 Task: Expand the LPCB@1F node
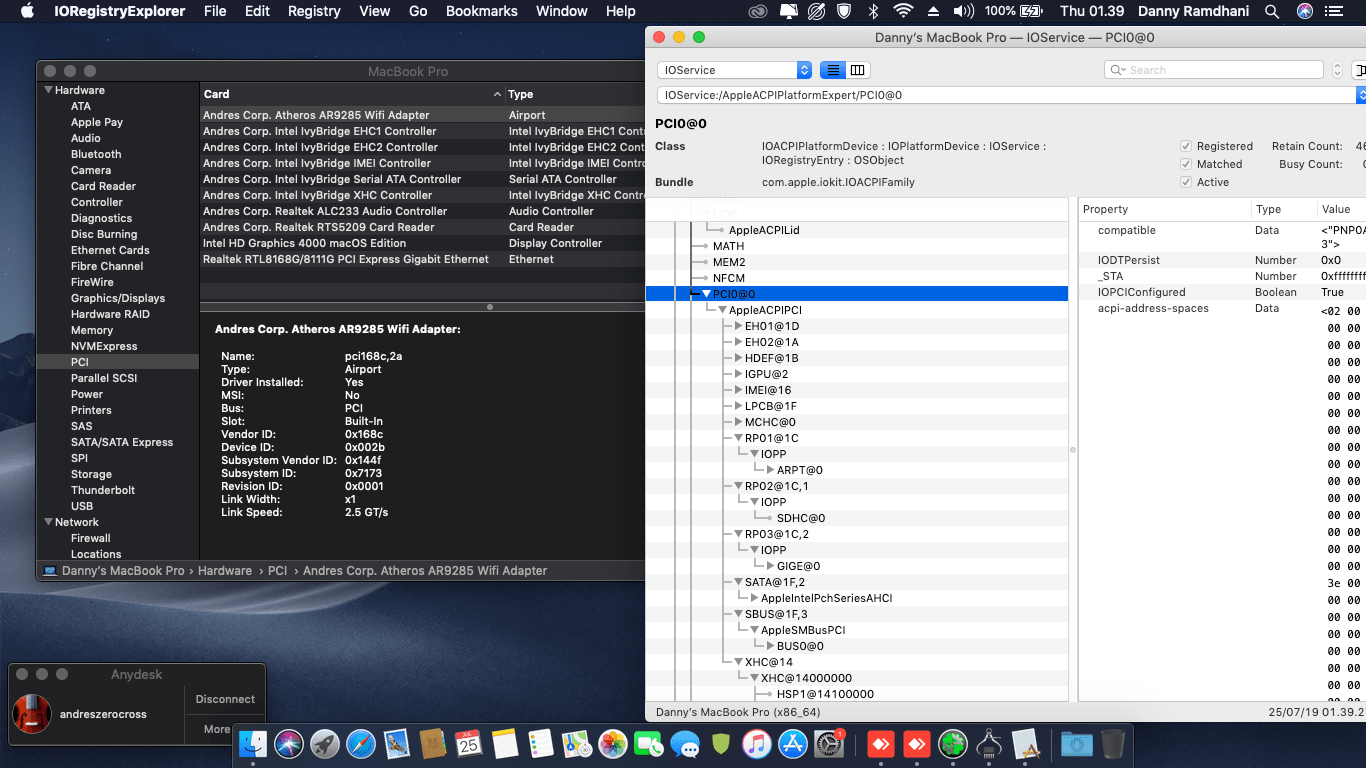[738, 406]
